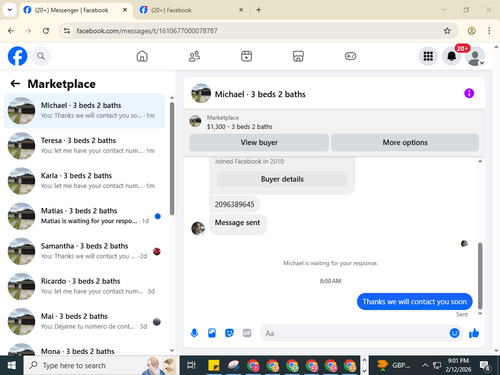This screenshot has height=375, width=500.
Task: Open the Friends icon
Action: [x=194, y=56]
